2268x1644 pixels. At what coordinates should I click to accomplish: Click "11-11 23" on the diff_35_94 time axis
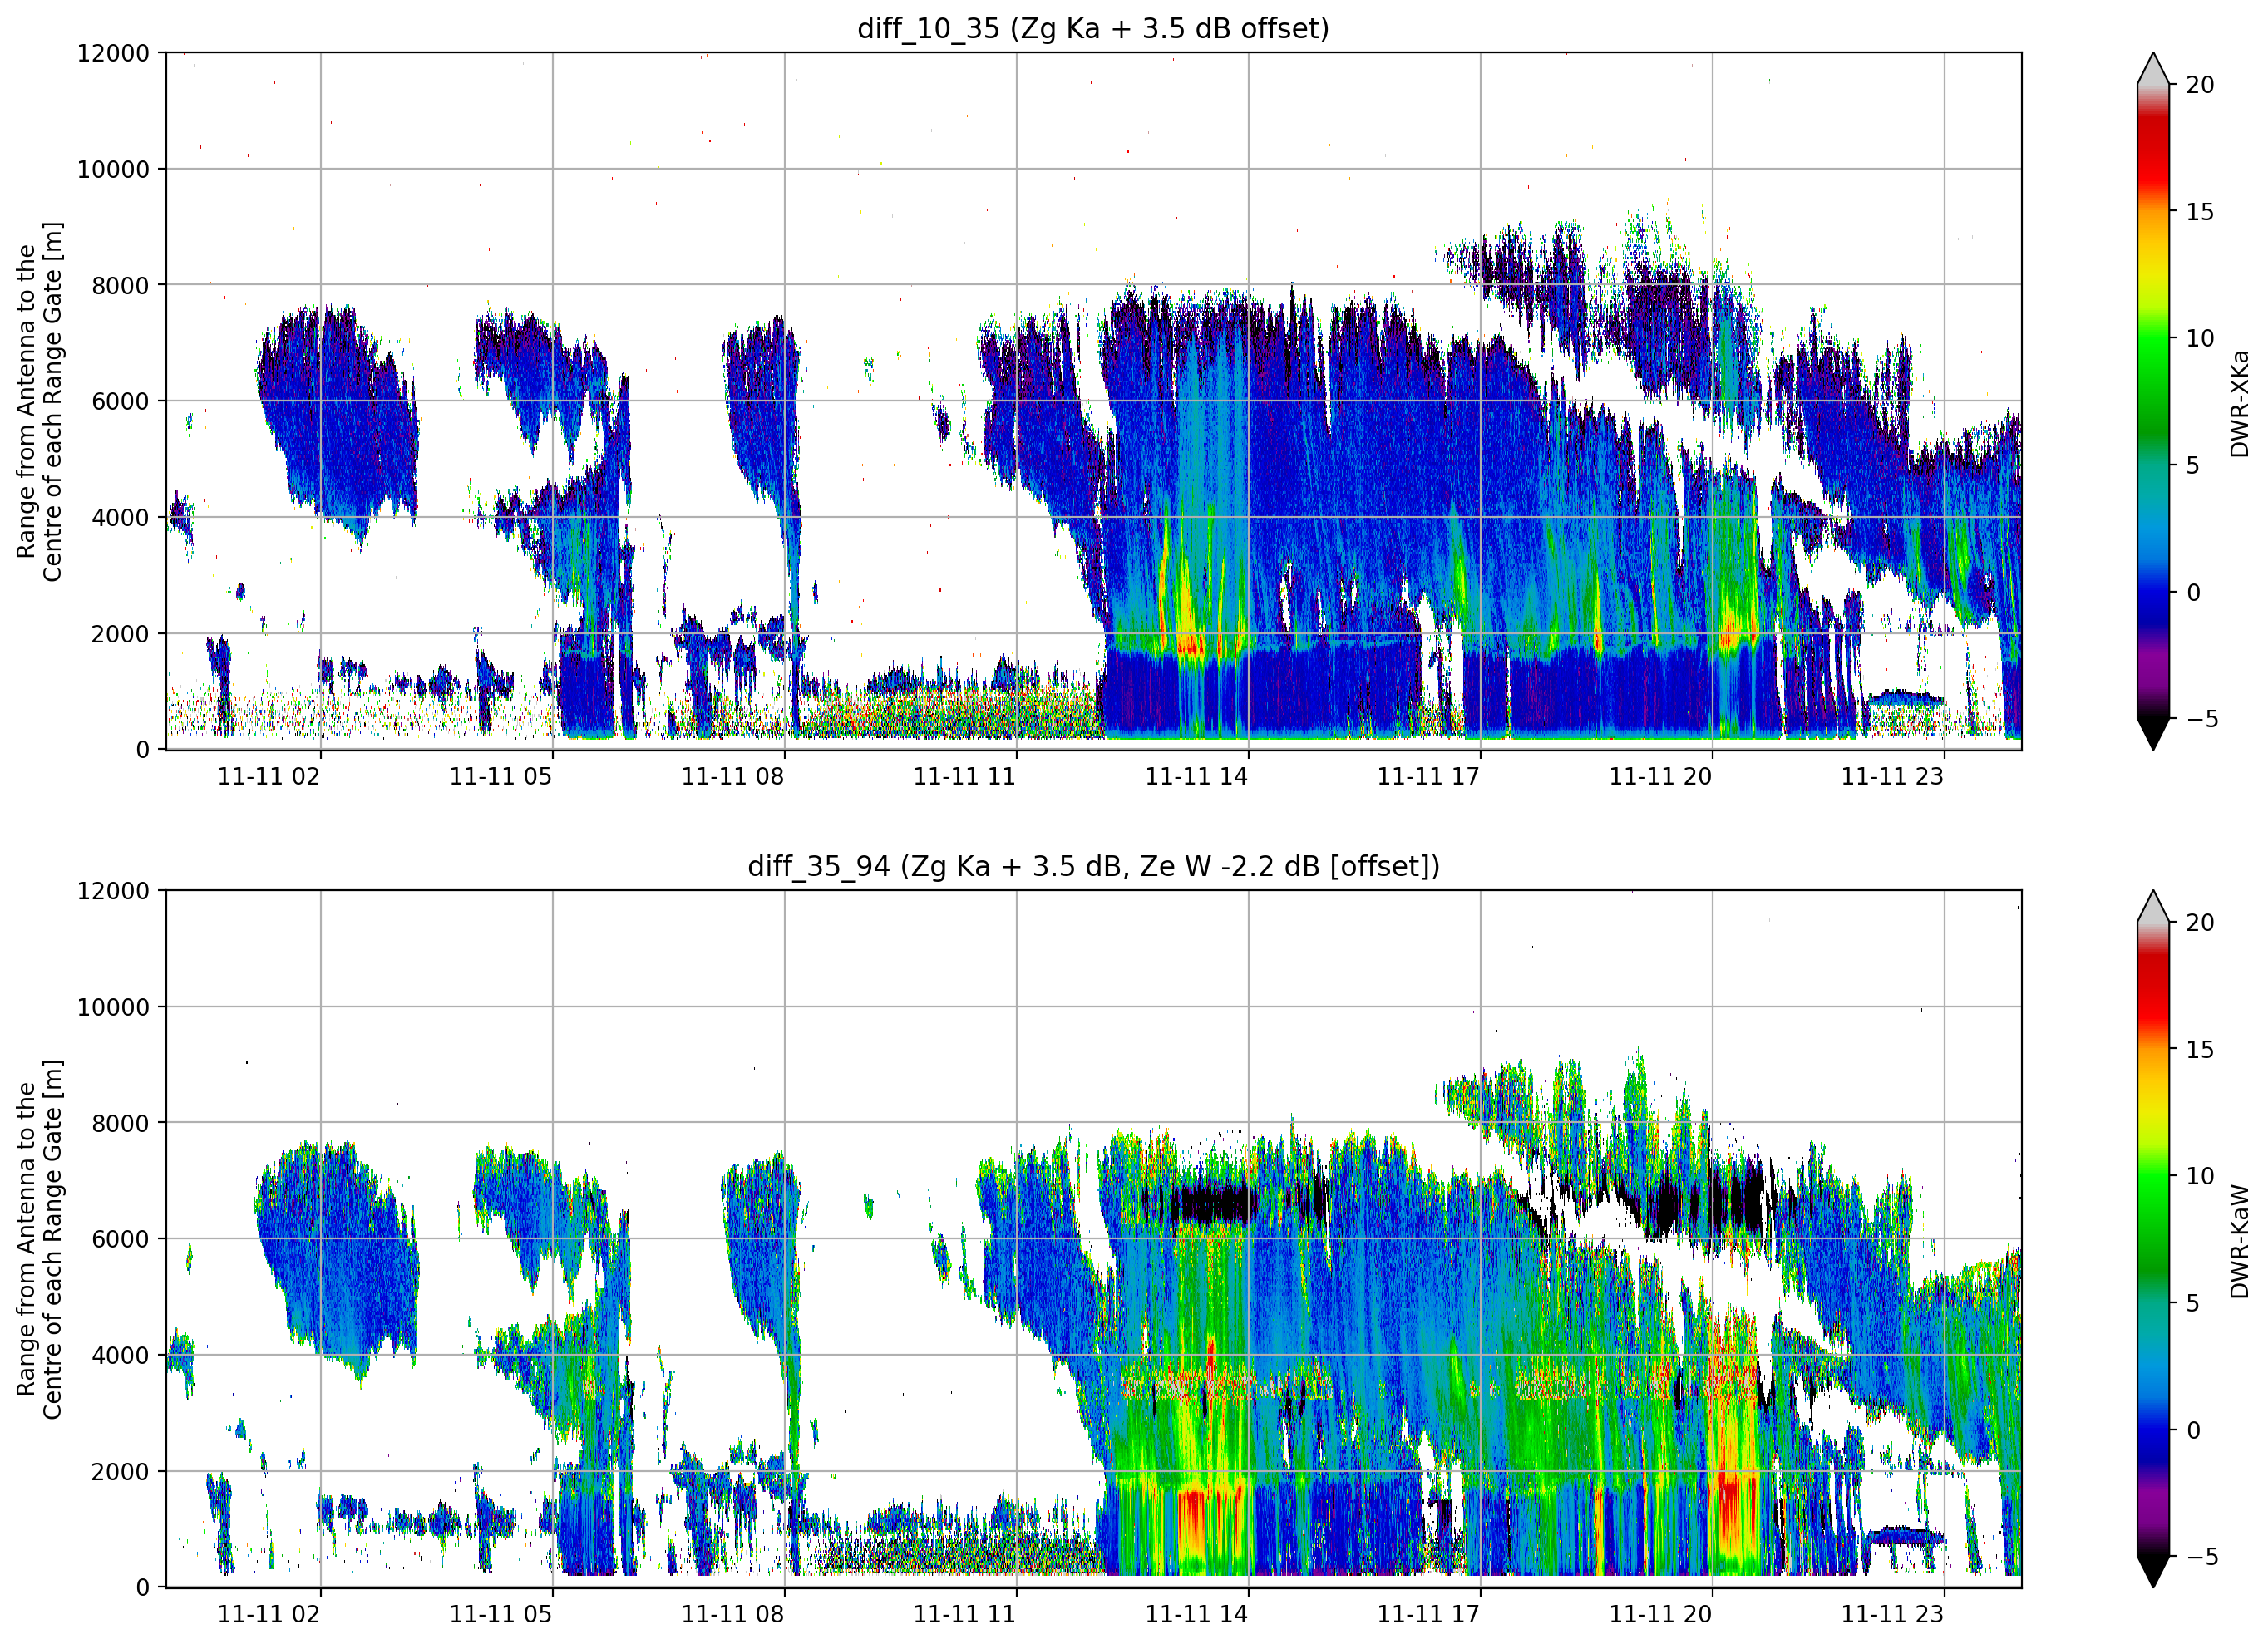(1893, 1615)
